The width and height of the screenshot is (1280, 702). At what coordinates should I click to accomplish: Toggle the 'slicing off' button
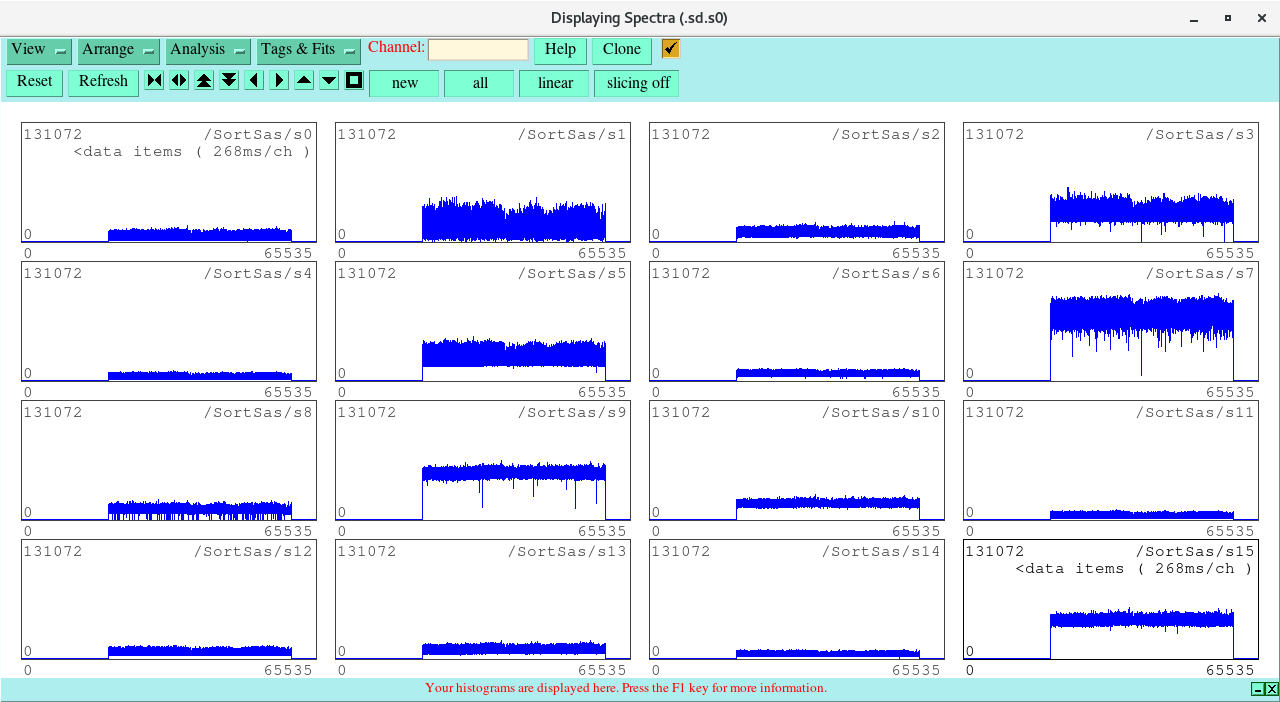pos(637,83)
